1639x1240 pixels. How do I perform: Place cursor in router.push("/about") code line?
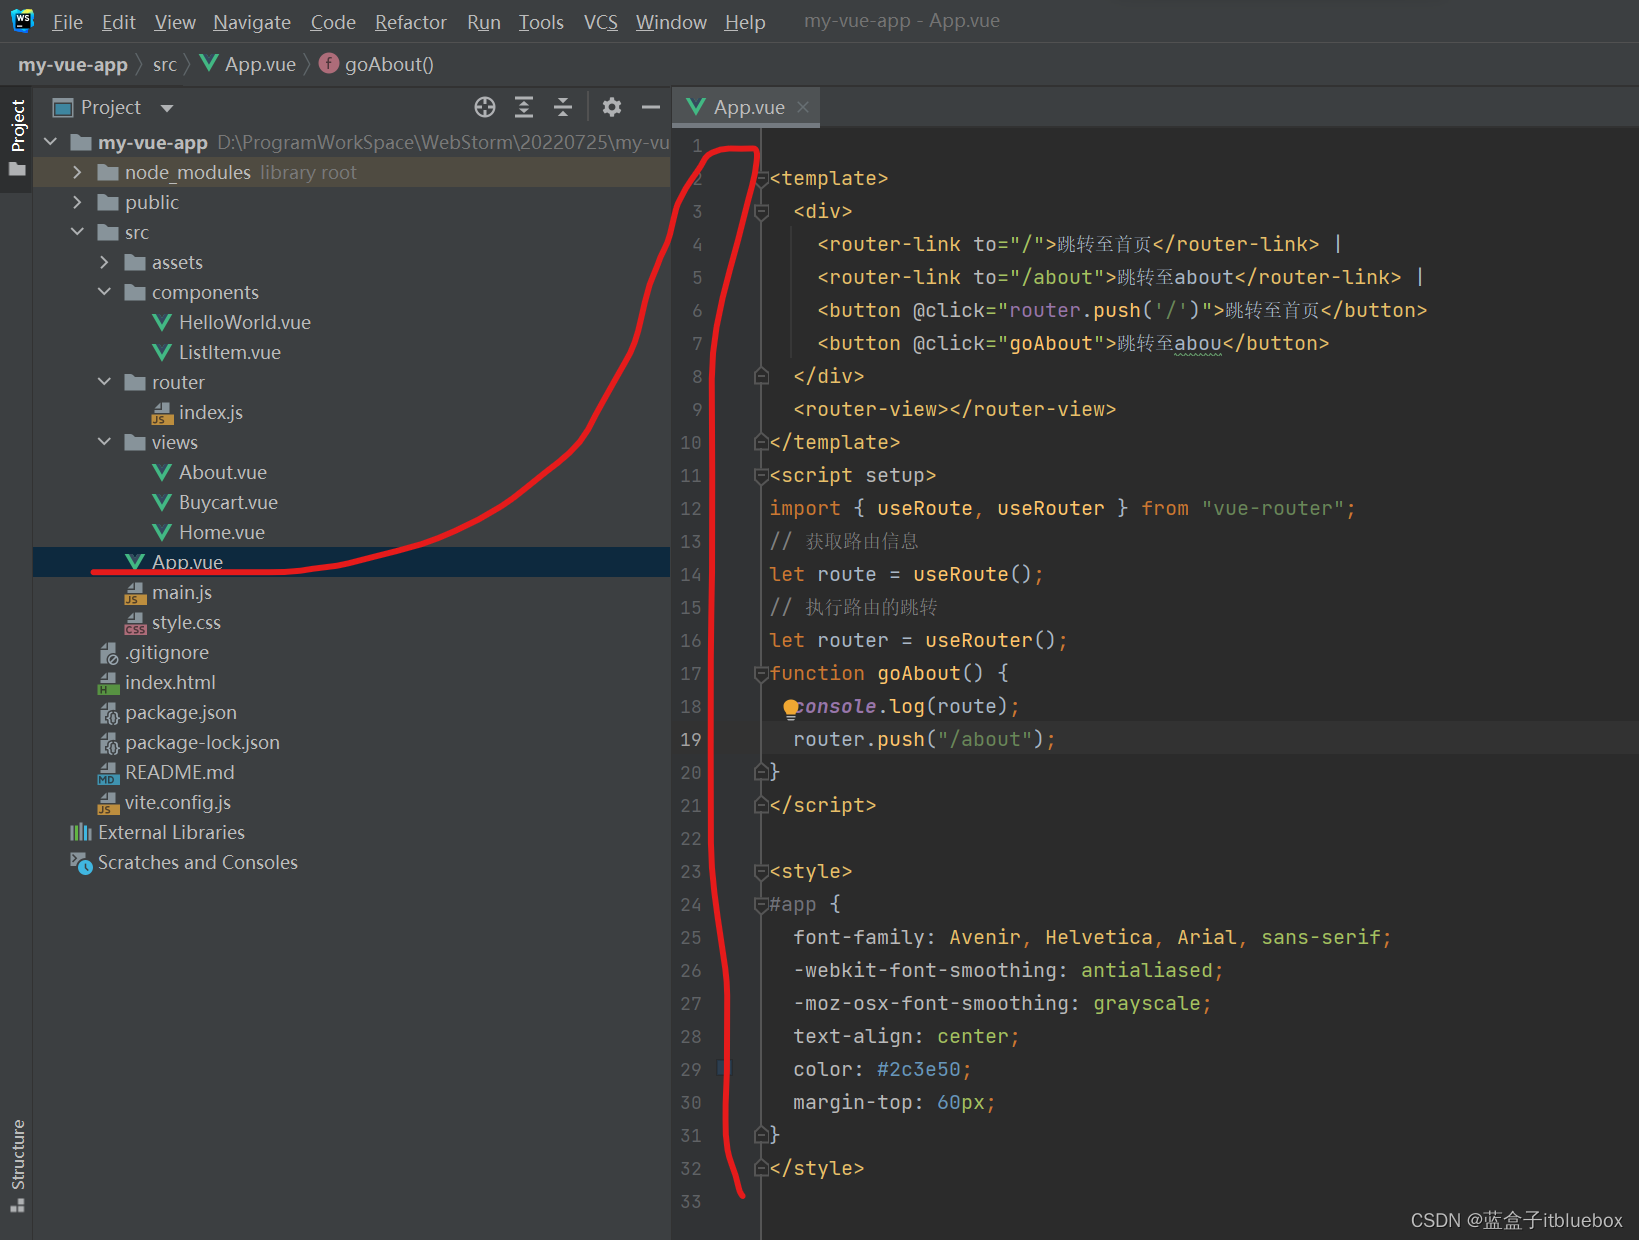click(924, 739)
